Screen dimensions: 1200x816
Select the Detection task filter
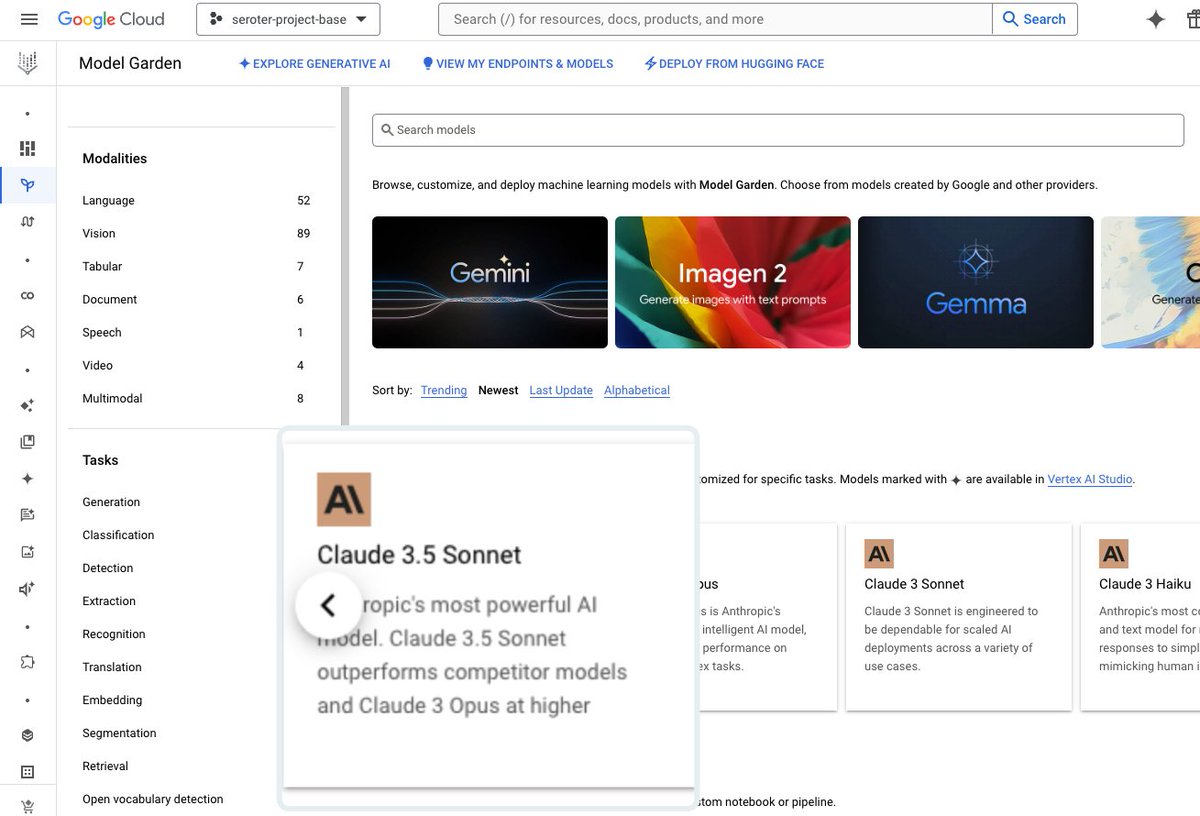click(x=108, y=569)
